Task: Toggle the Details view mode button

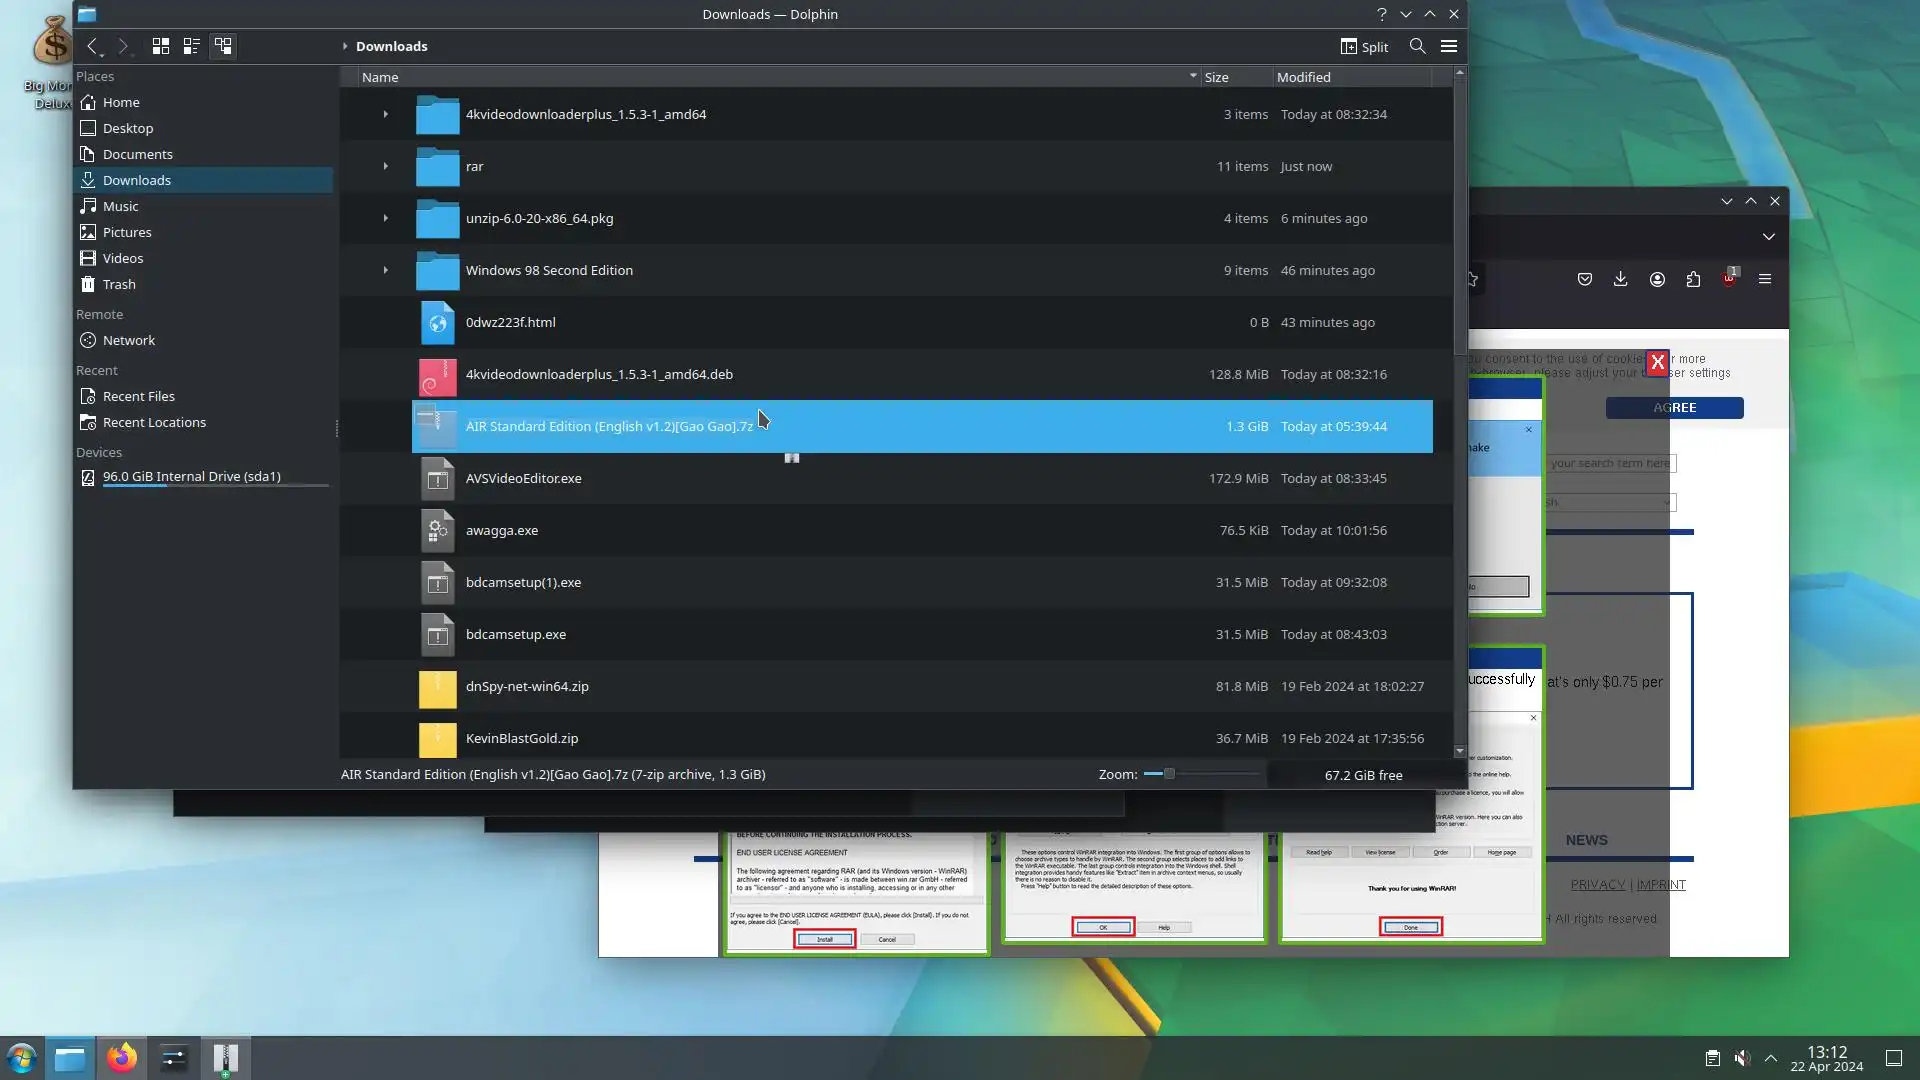Action: pos(223,46)
